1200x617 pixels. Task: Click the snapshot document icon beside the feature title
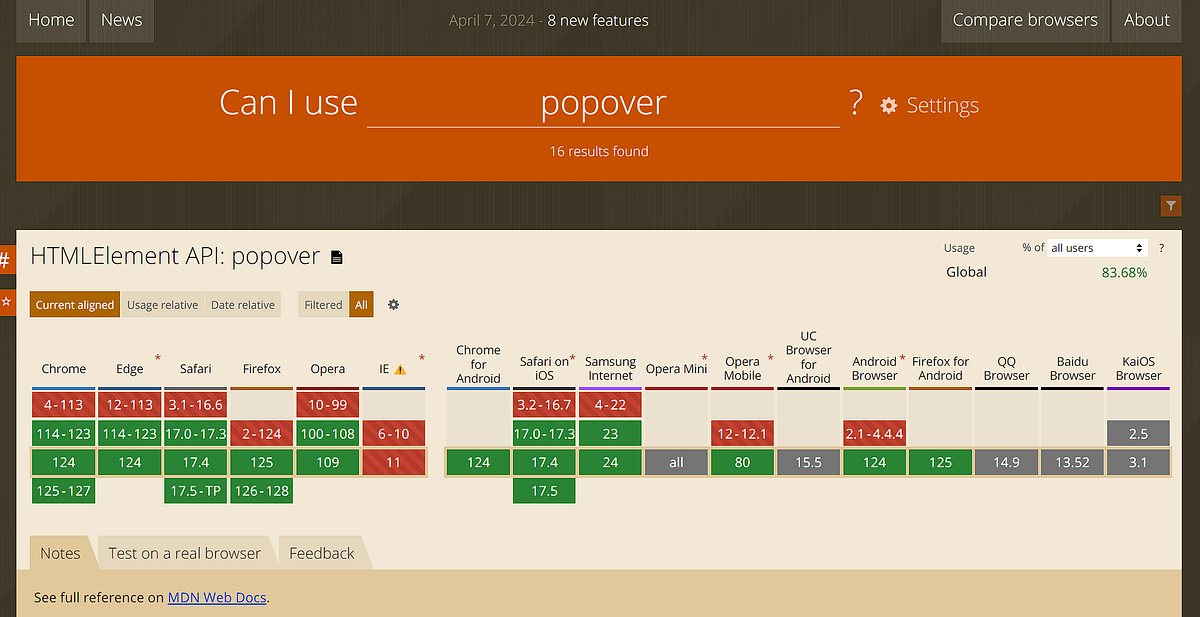coord(336,256)
